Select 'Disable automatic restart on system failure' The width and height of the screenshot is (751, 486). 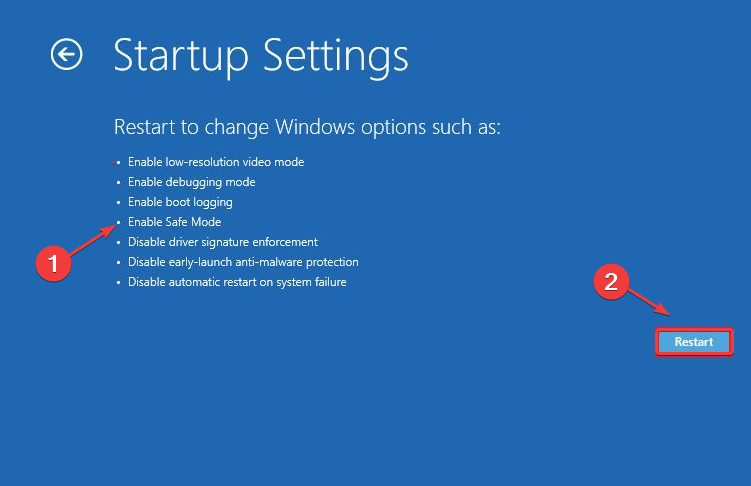tap(237, 282)
